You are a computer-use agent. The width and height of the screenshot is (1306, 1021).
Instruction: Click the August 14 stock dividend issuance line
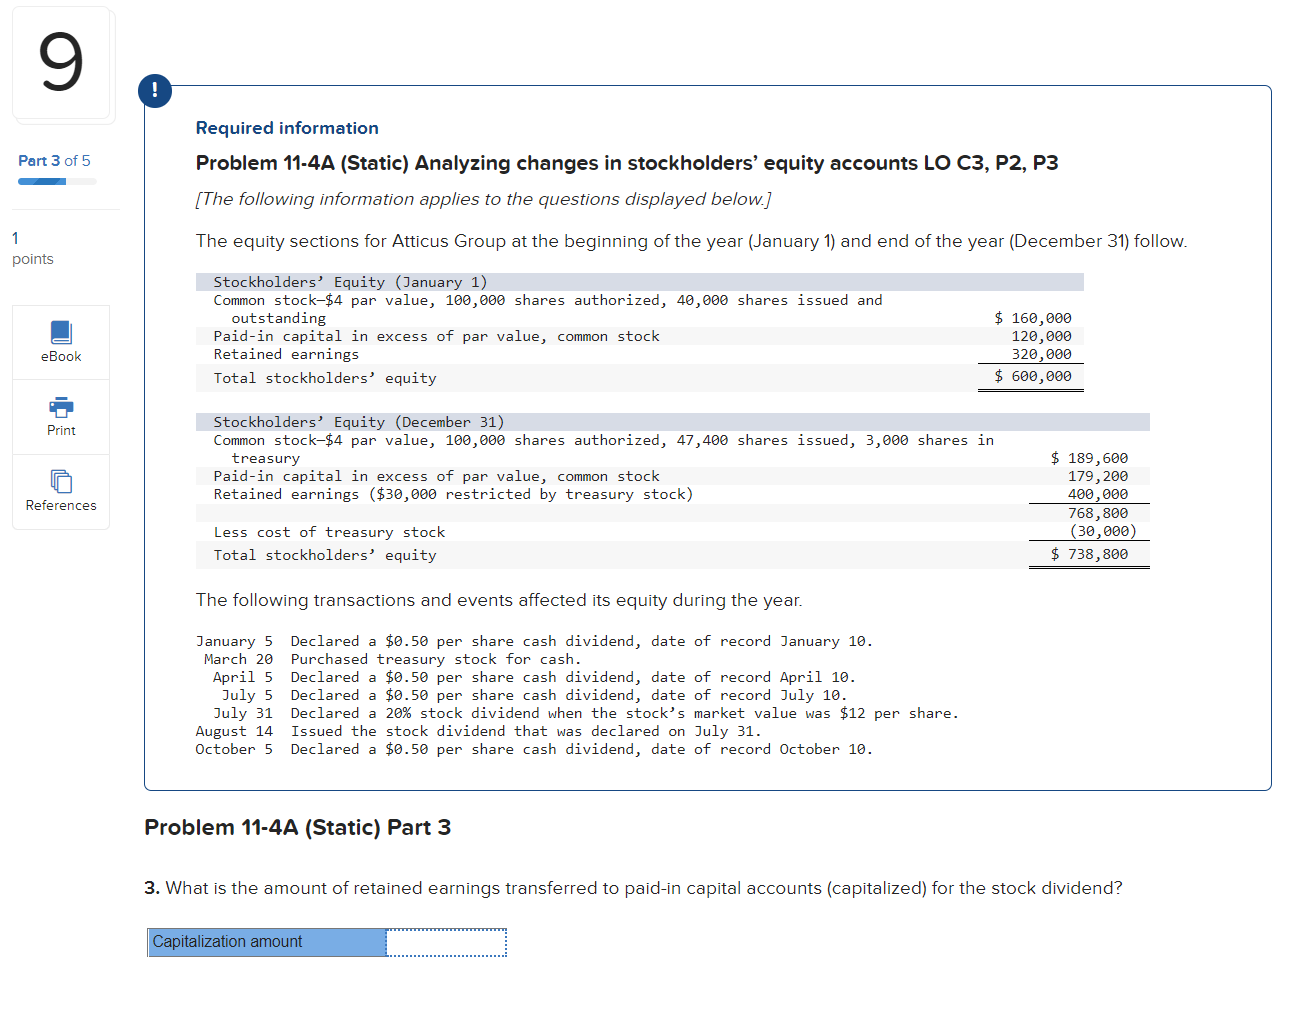[478, 731]
